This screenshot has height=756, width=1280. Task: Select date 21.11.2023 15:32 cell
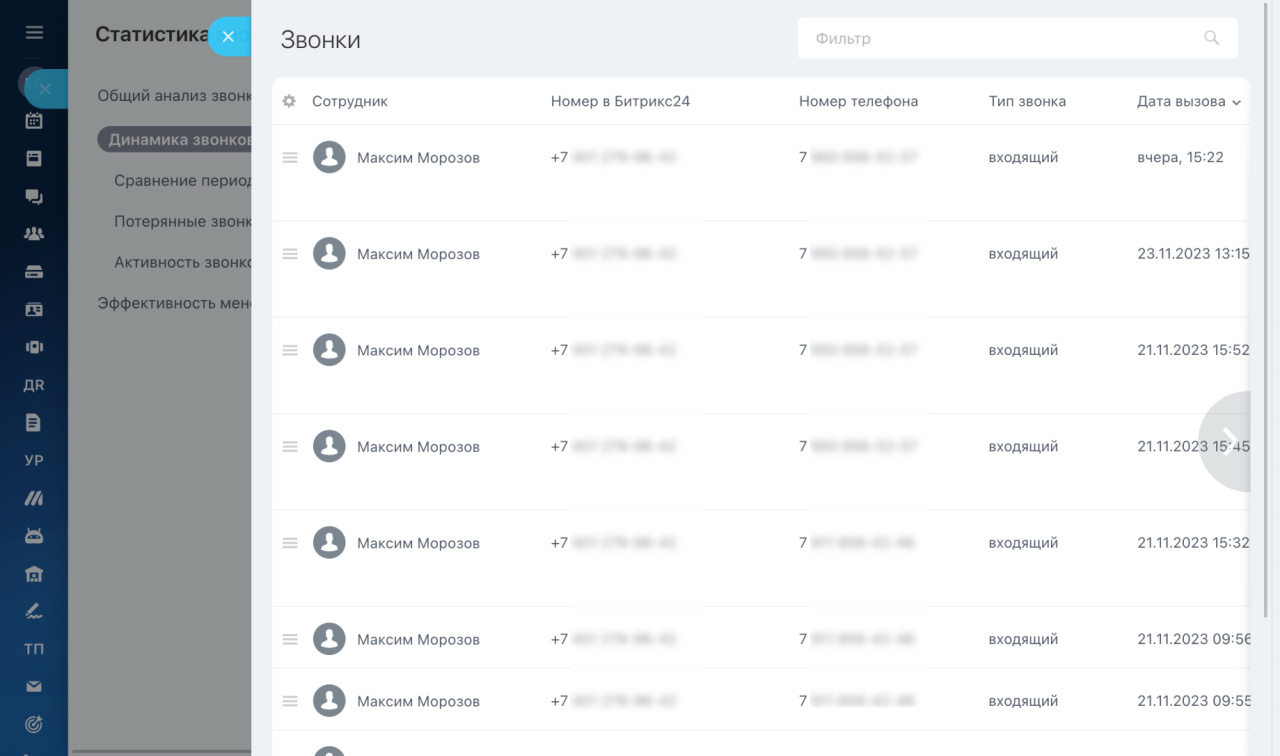(x=1193, y=543)
